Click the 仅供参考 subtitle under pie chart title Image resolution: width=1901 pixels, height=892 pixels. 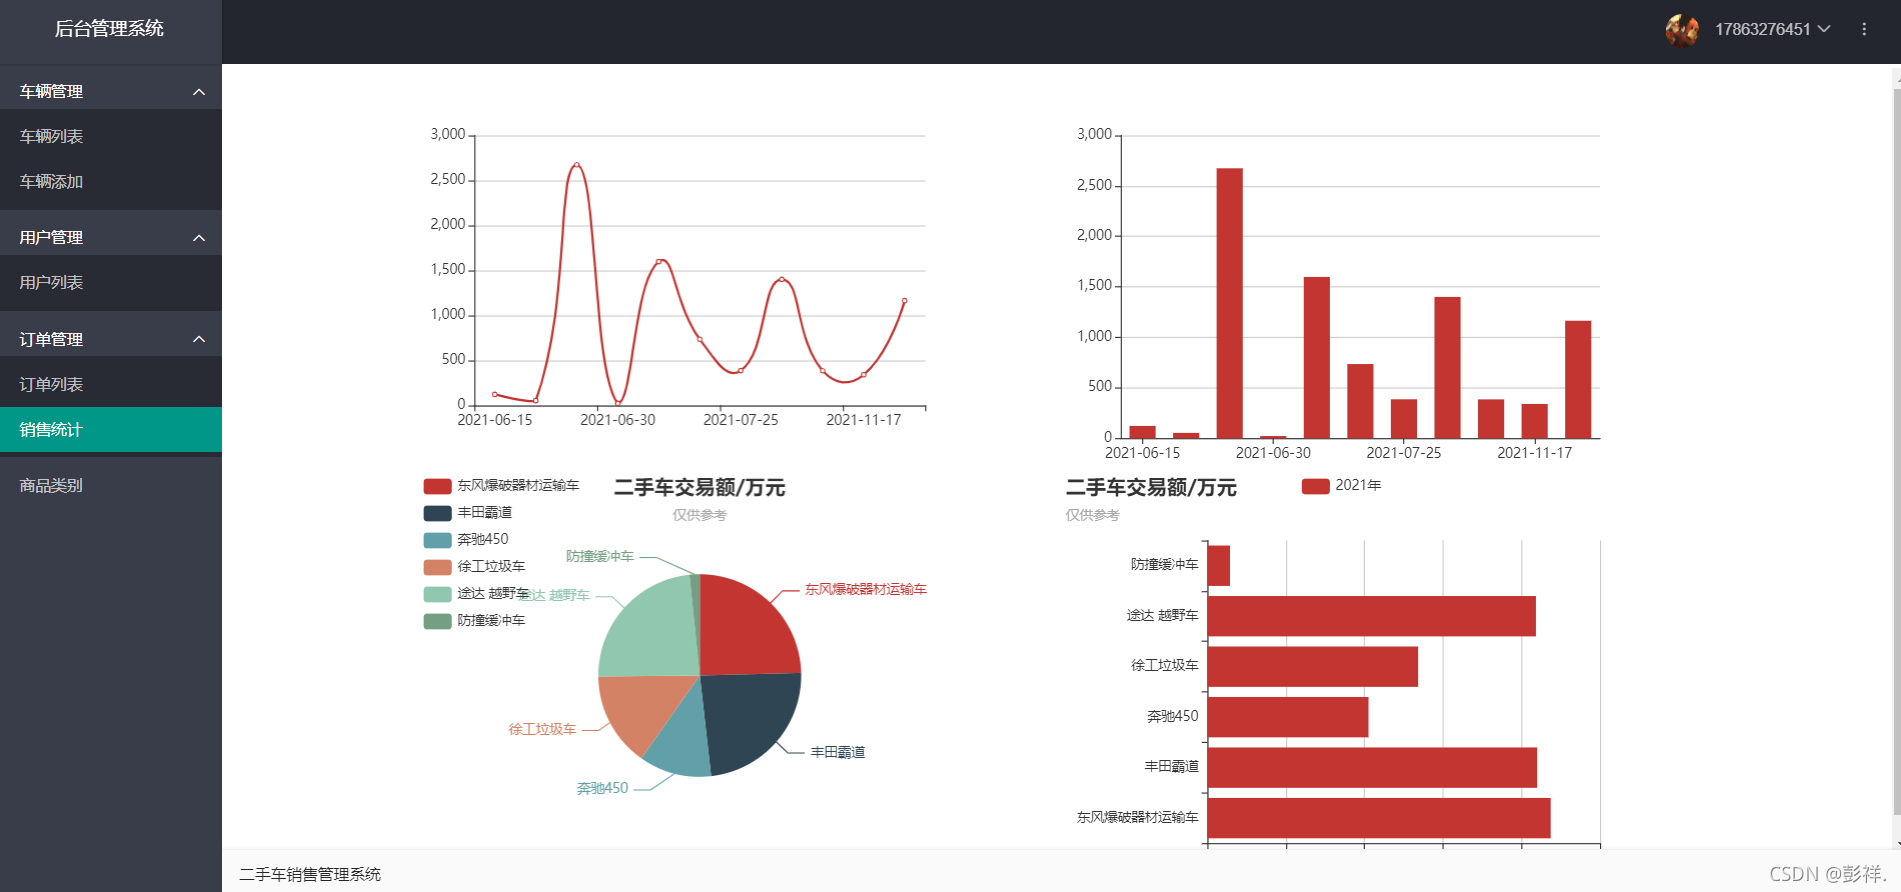coord(699,515)
